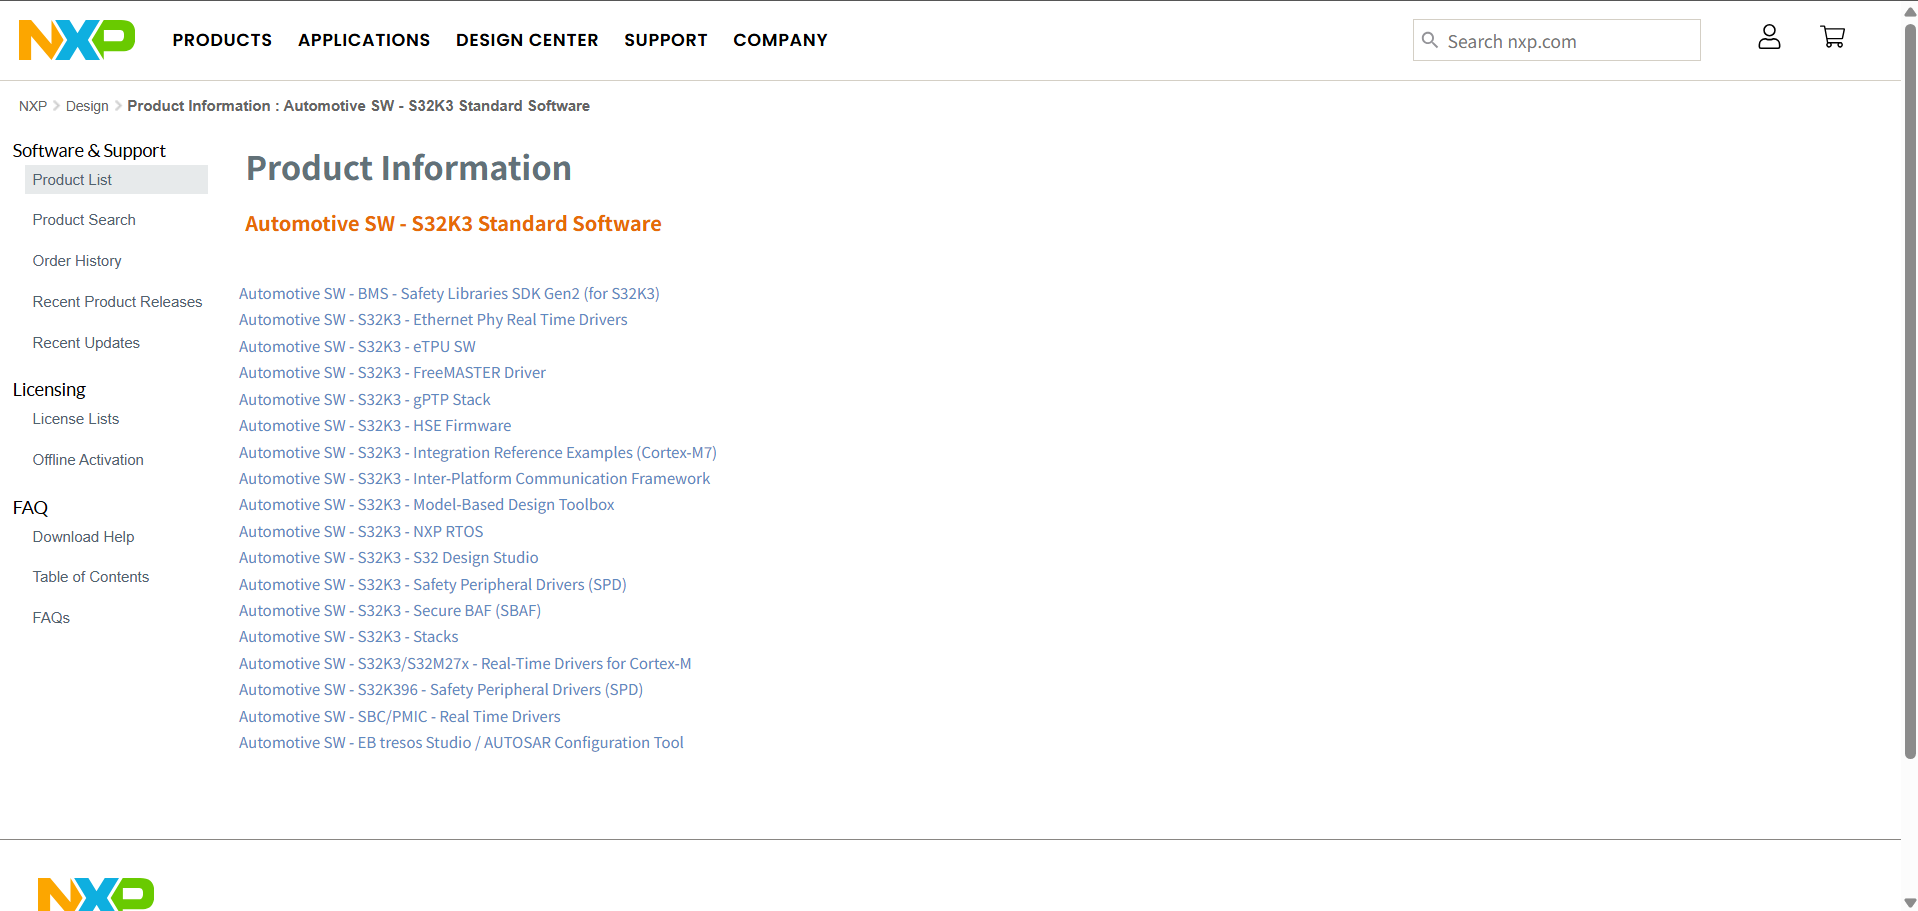
Task: Open Recent Updates in sidebar
Action: (x=86, y=343)
